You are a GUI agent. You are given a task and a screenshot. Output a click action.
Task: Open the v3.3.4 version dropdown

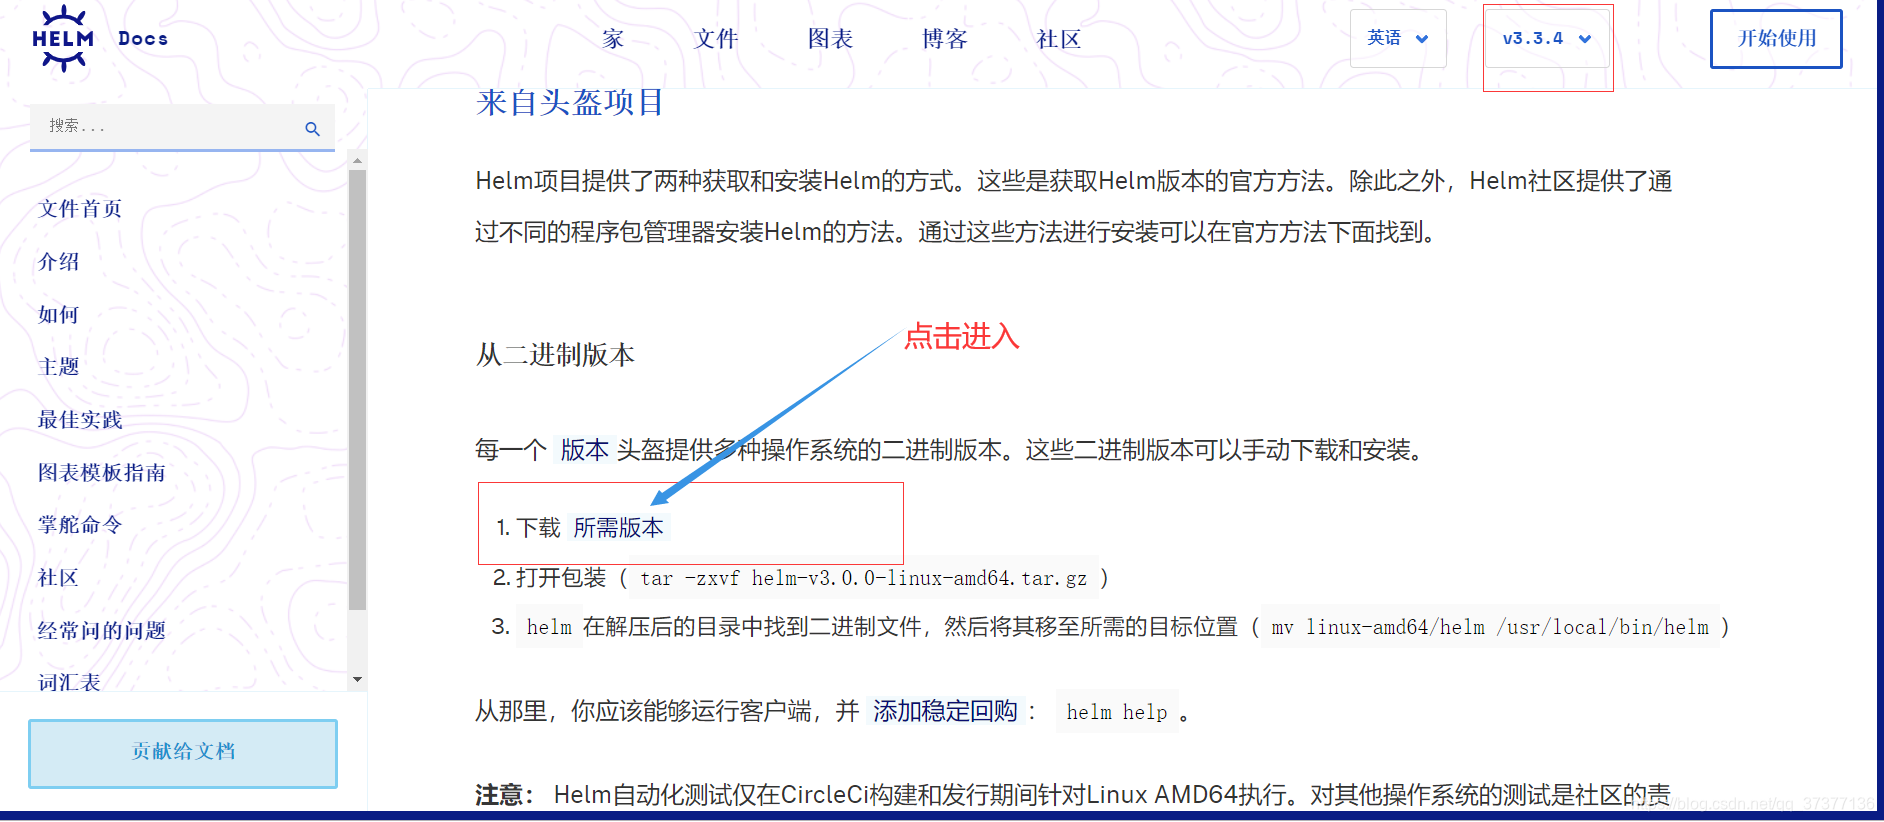coord(1547,38)
